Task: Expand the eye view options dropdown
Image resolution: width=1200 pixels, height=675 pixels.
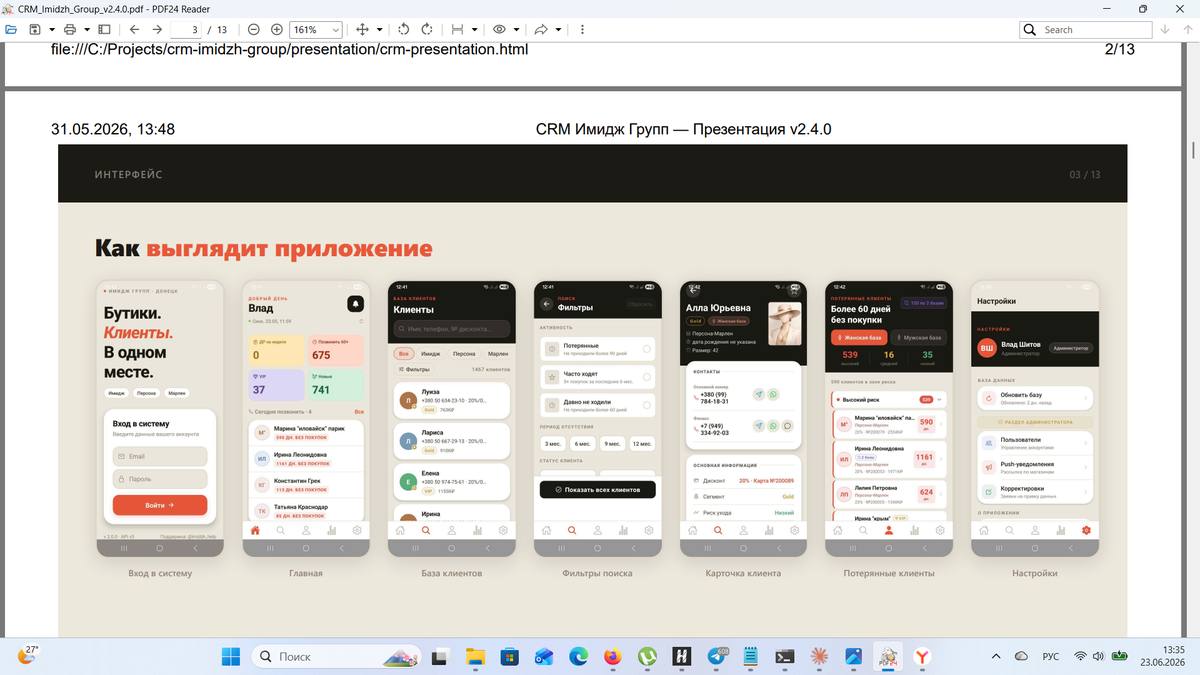Action: (x=516, y=30)
